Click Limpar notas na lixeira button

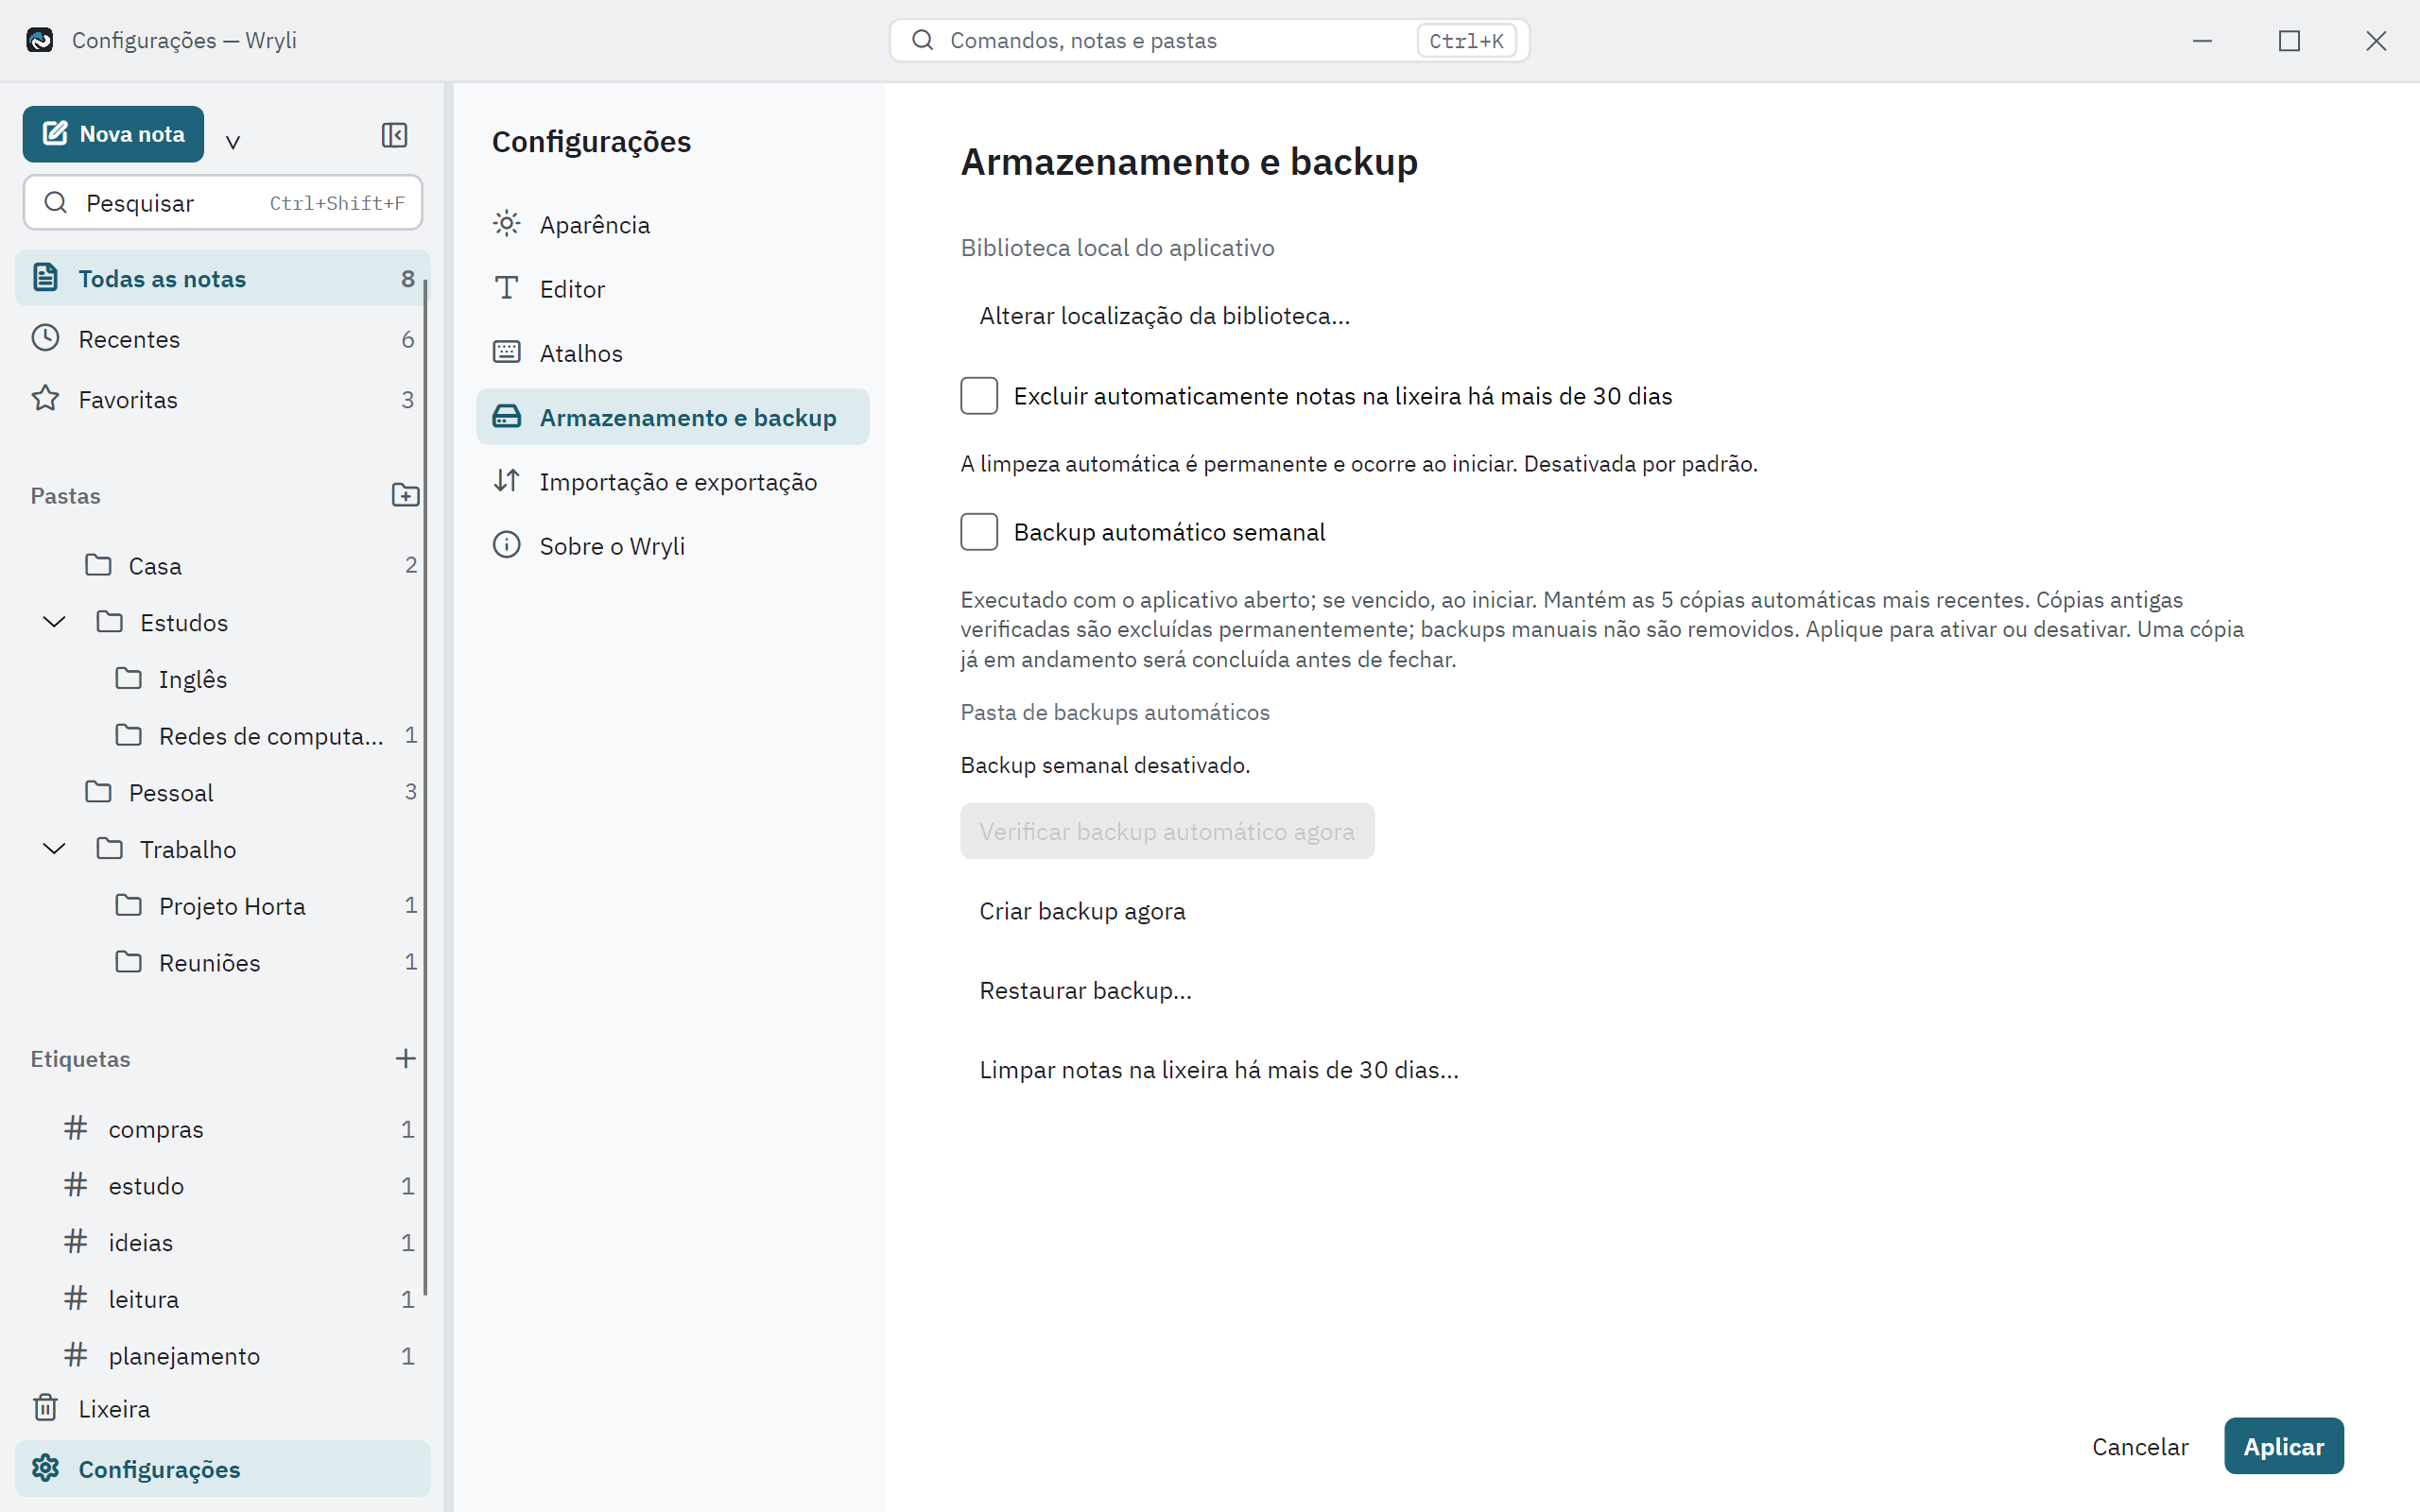pyautogui.click(x=1219, y=1070)
